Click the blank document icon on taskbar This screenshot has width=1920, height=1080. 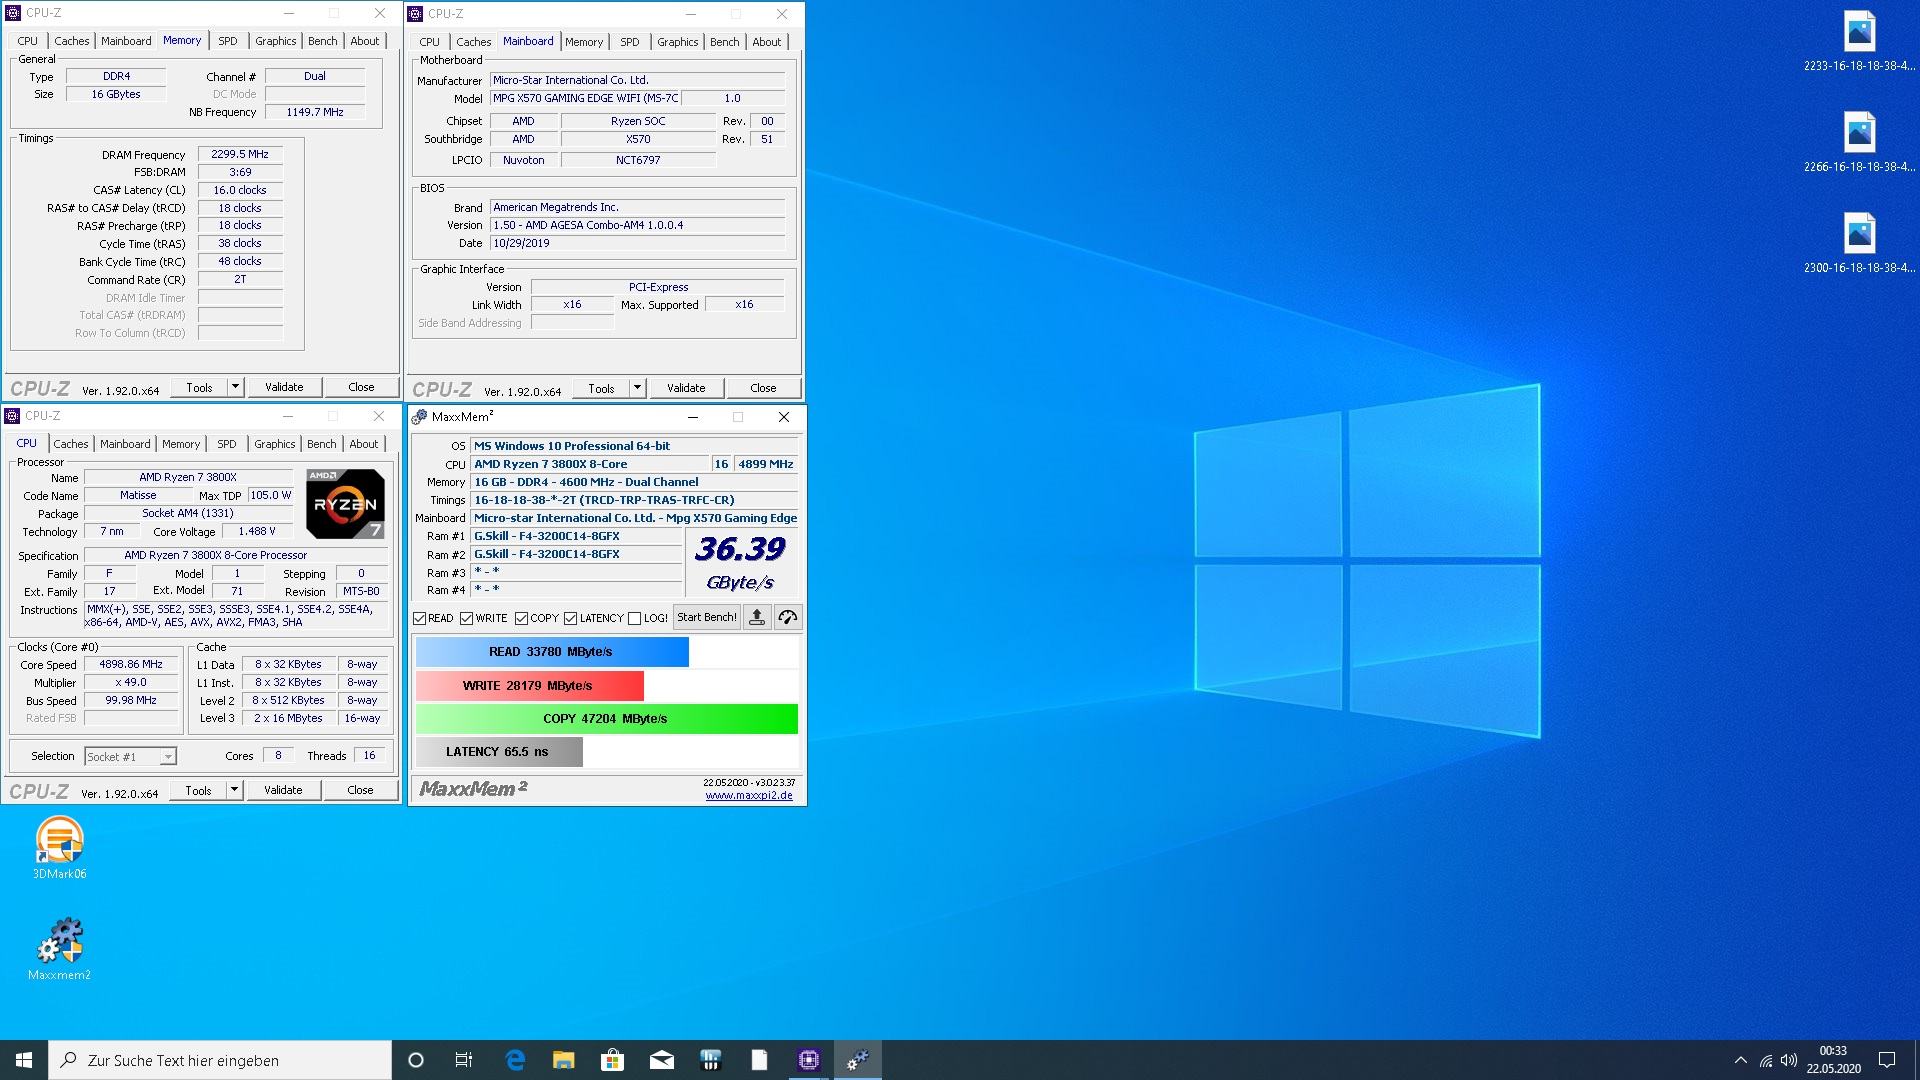coord(759,1060)
